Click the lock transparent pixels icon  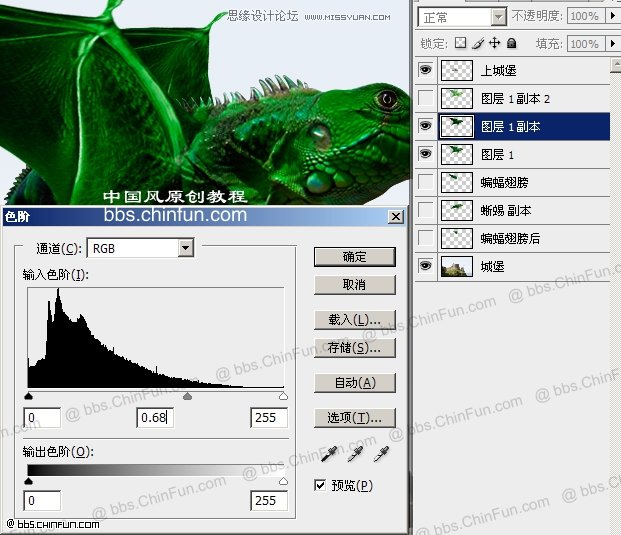(460, 43)
